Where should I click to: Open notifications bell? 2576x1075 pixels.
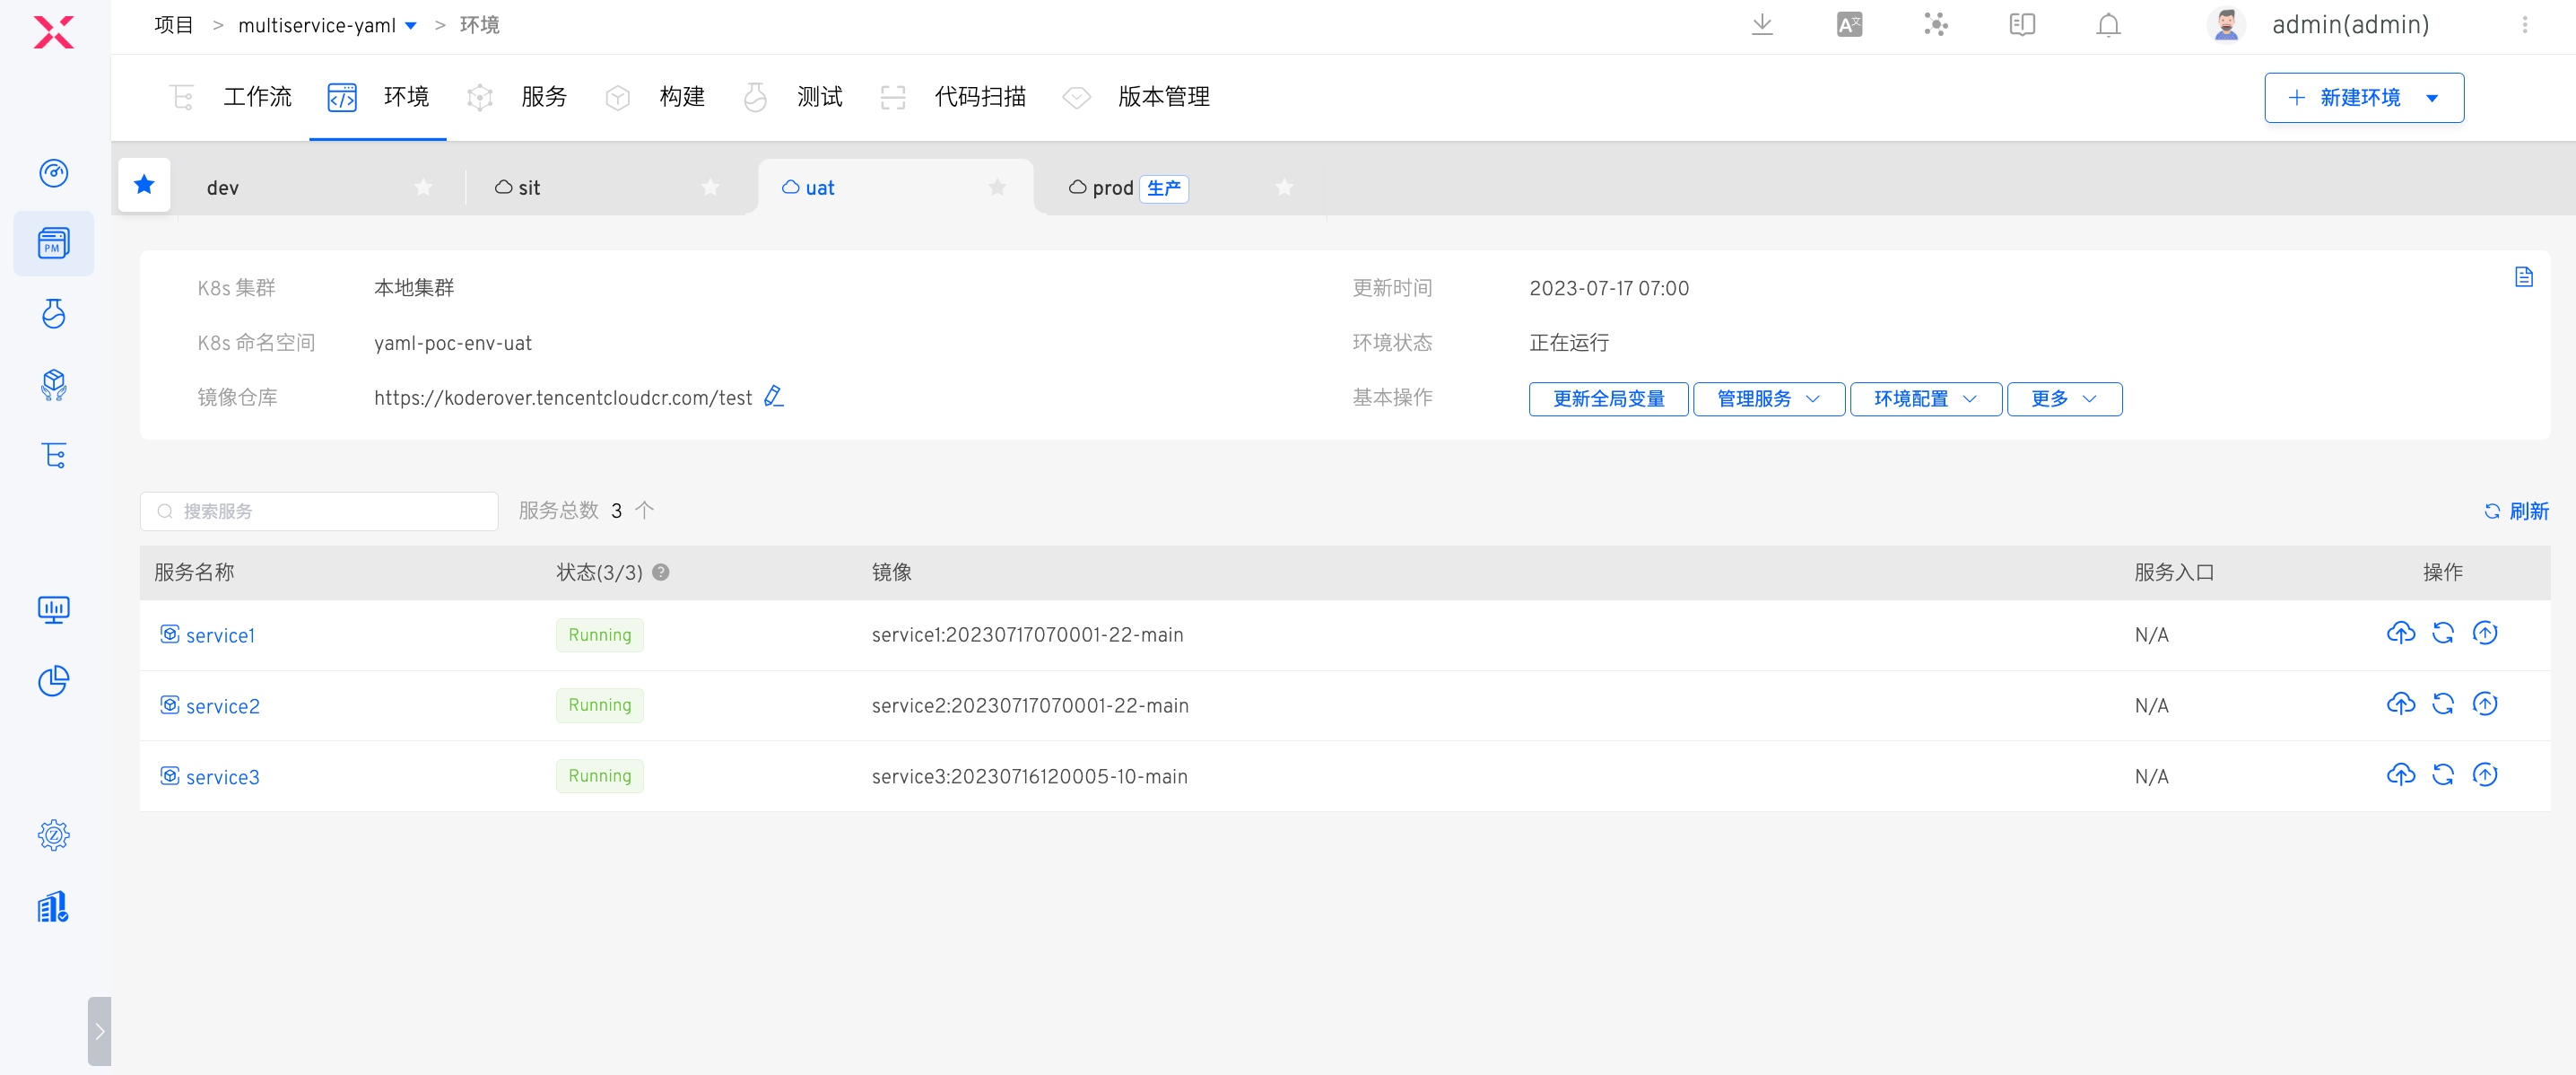tap(2108, 24)
